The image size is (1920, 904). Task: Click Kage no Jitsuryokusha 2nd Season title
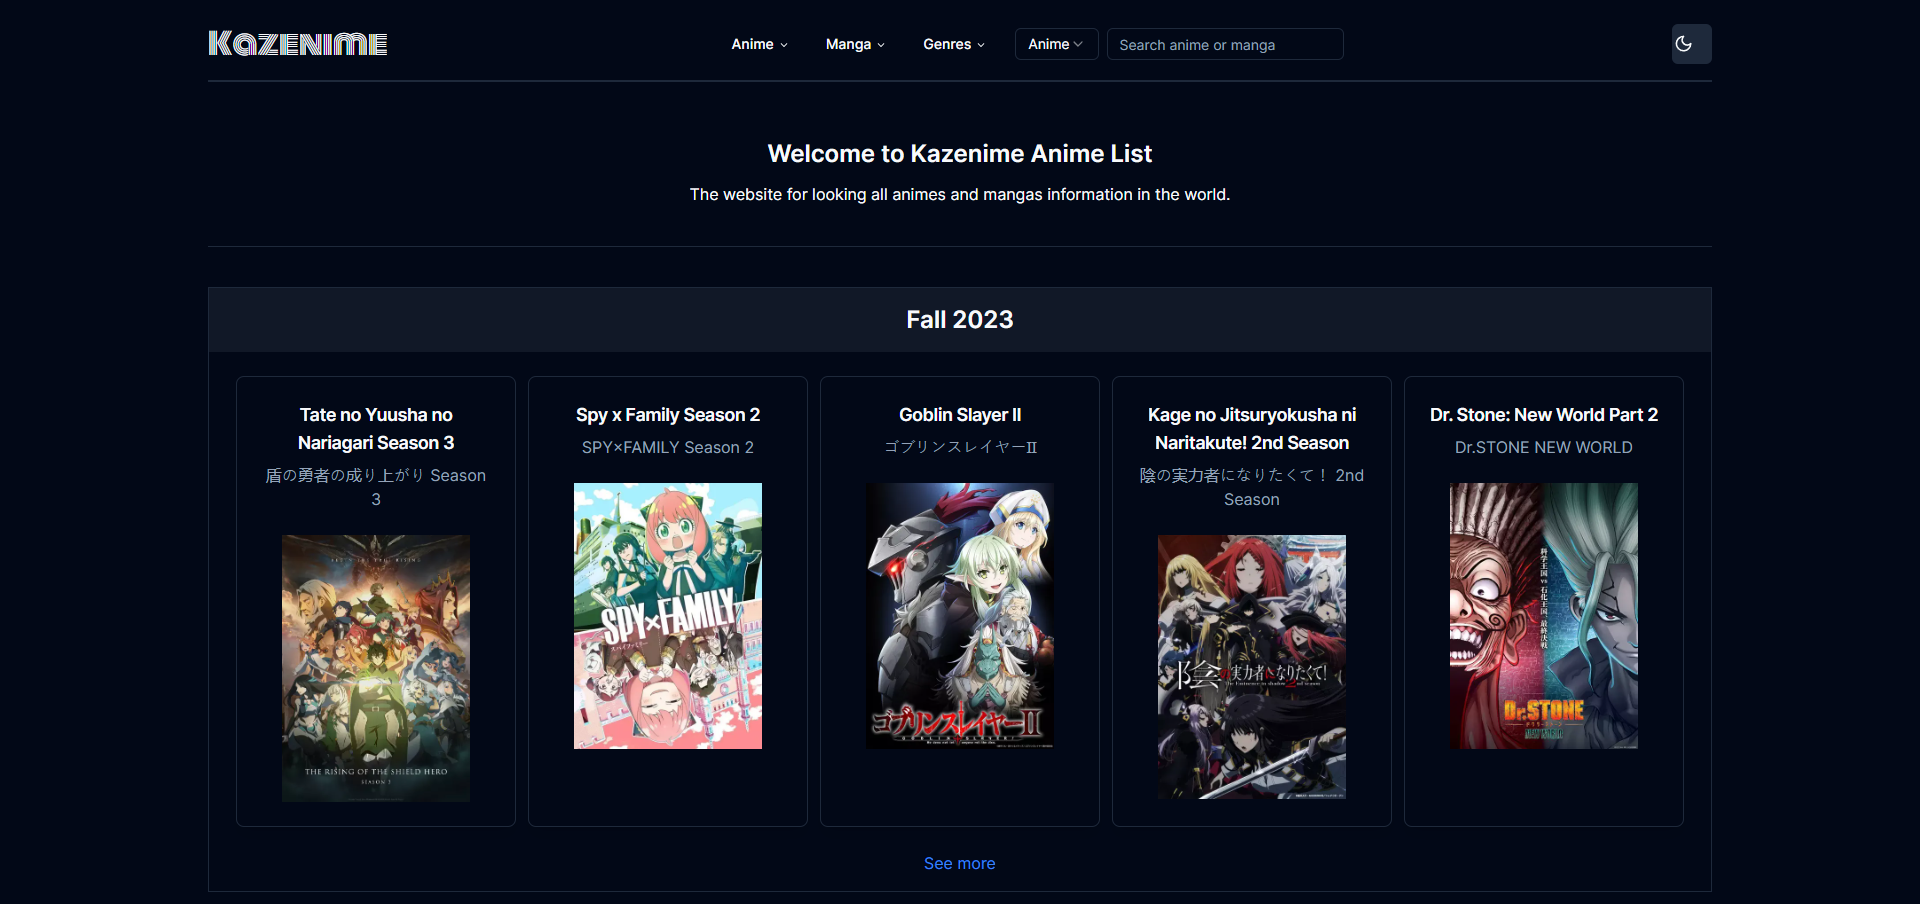pos(1252,429)
